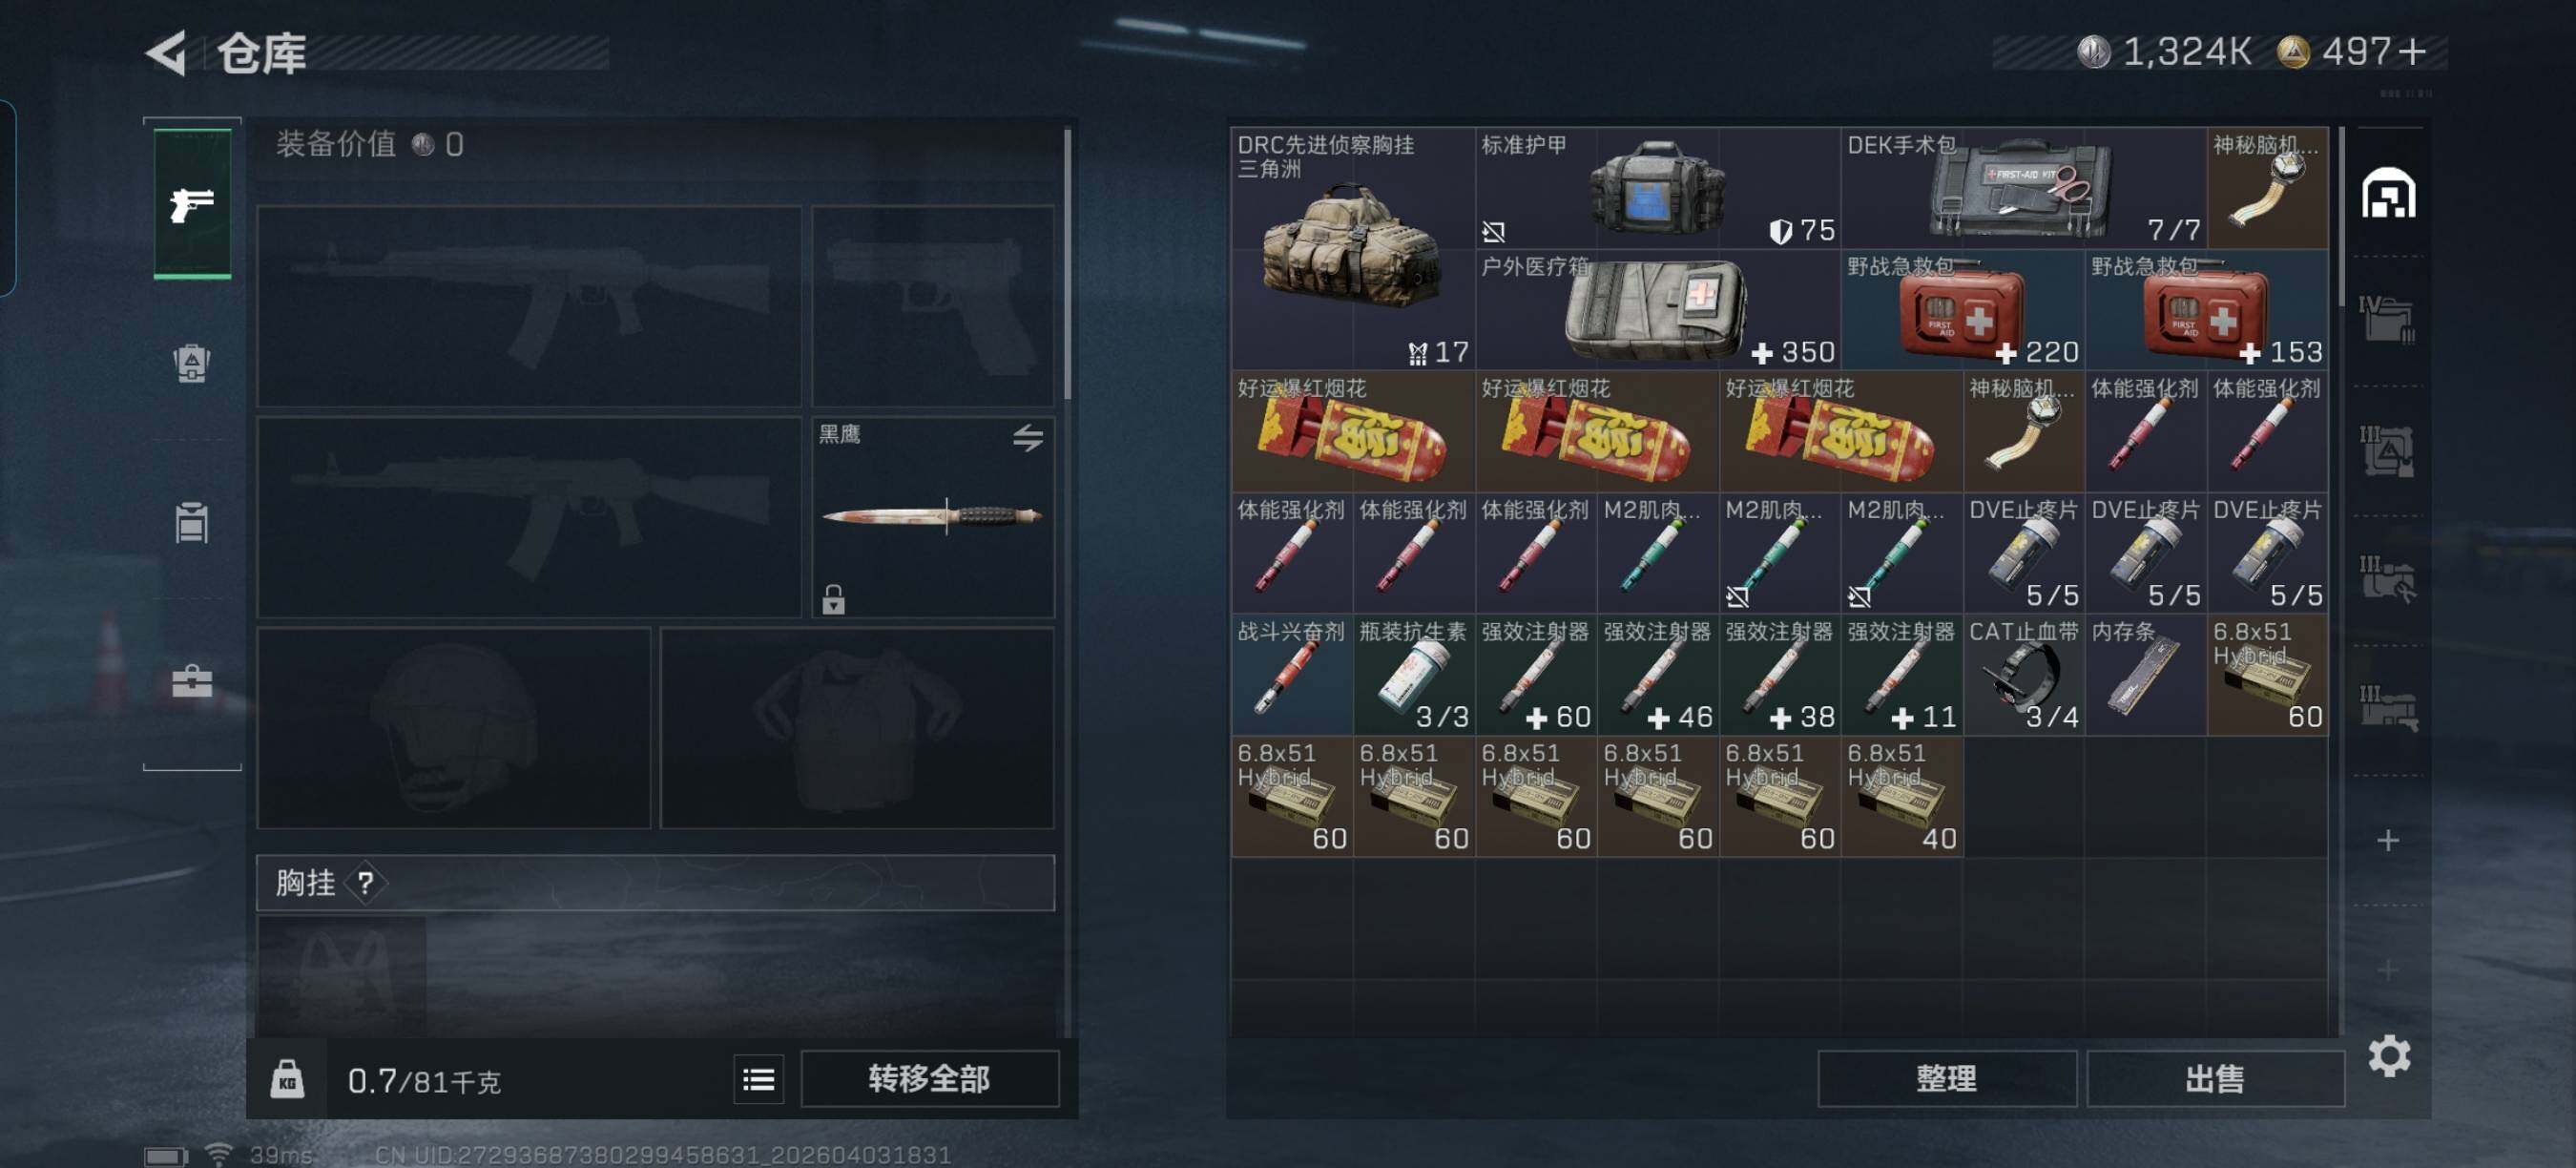Open the backpack tab in left sidebar
This screenshot has width=2576, height=1168.
coord(191,363)
